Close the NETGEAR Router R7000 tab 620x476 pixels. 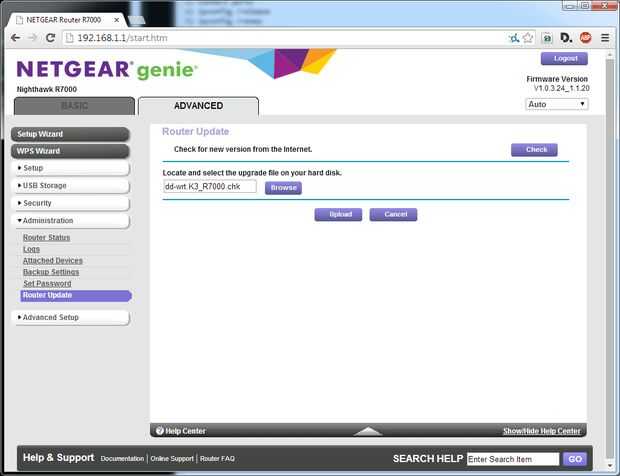click(x=117, y=20)
